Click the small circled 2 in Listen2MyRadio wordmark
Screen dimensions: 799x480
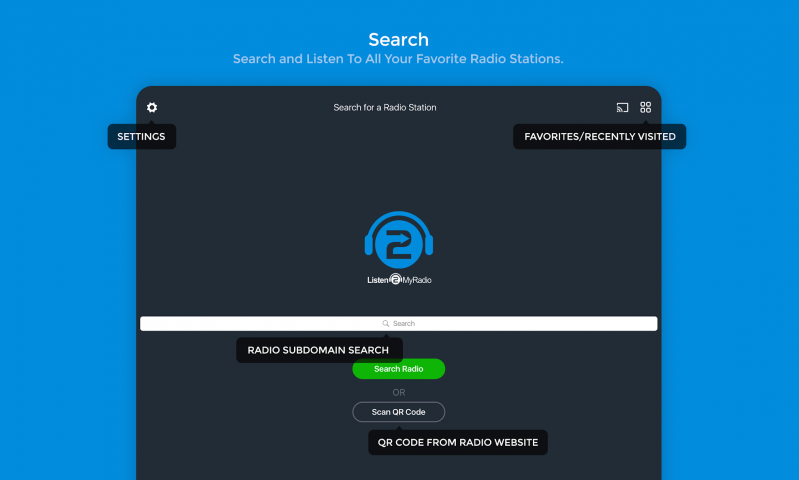tap(395, 279)
